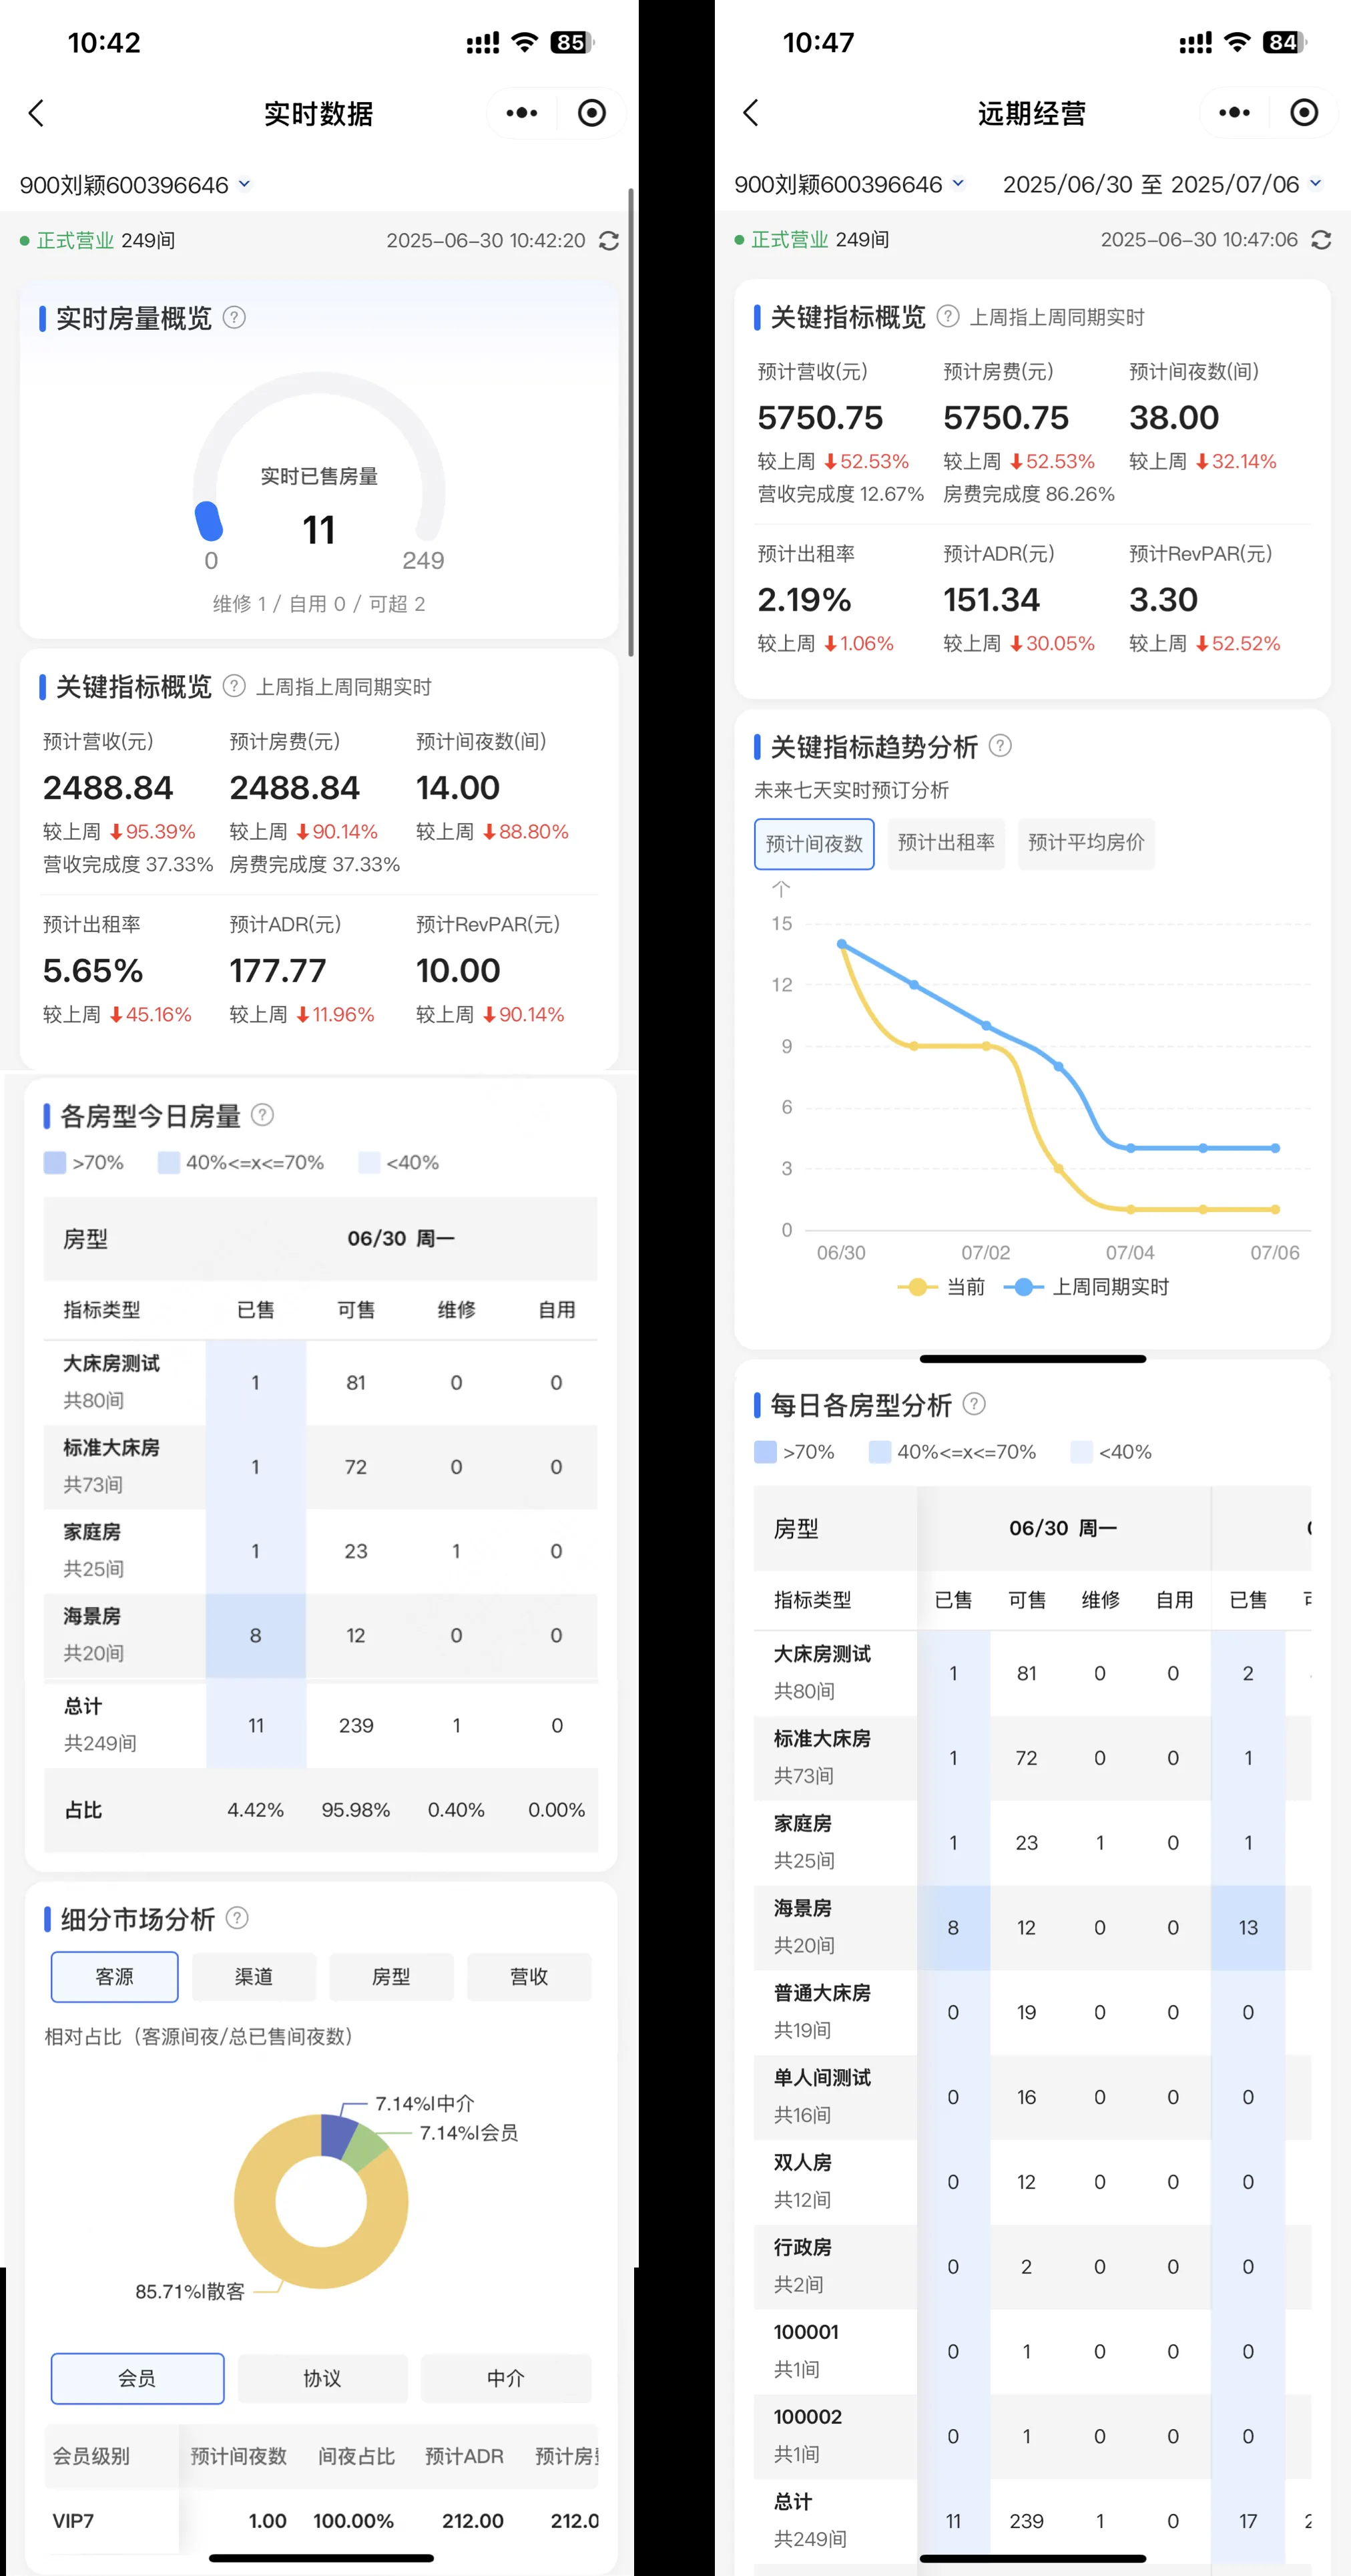This screenshot has width=1351, height=2576.
Task: Select the 房型 market segment tab
Action: tap(391, 1976)
